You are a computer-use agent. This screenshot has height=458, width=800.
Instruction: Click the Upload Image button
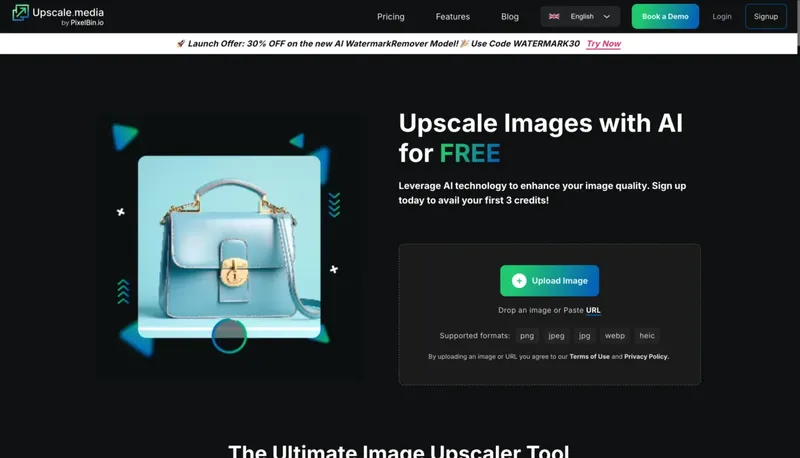[x=549, y=281]
